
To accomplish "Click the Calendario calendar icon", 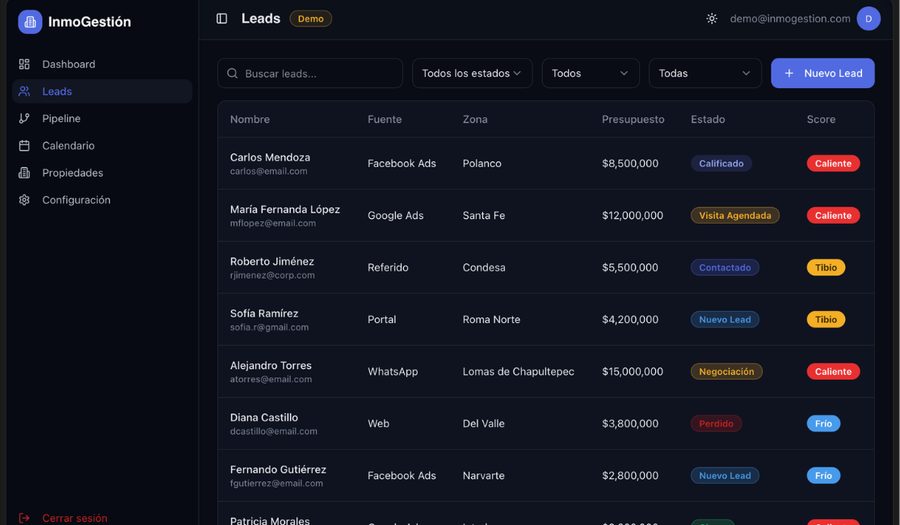I will (x=24, y=146).
